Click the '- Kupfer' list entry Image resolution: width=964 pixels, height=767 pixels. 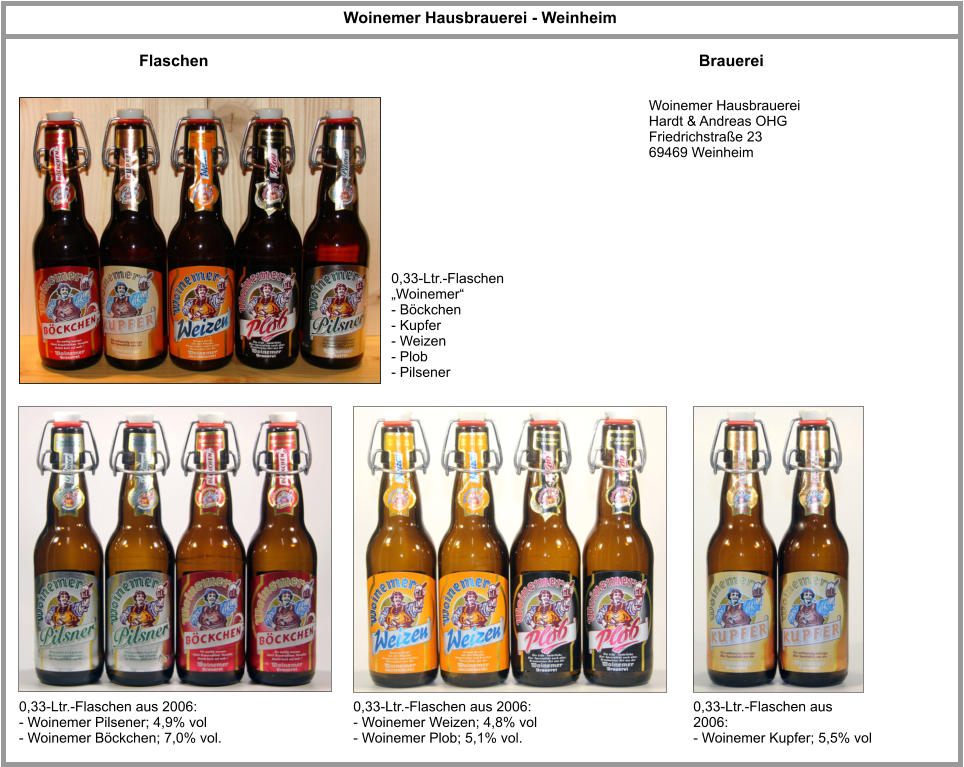tap(416, 325)
